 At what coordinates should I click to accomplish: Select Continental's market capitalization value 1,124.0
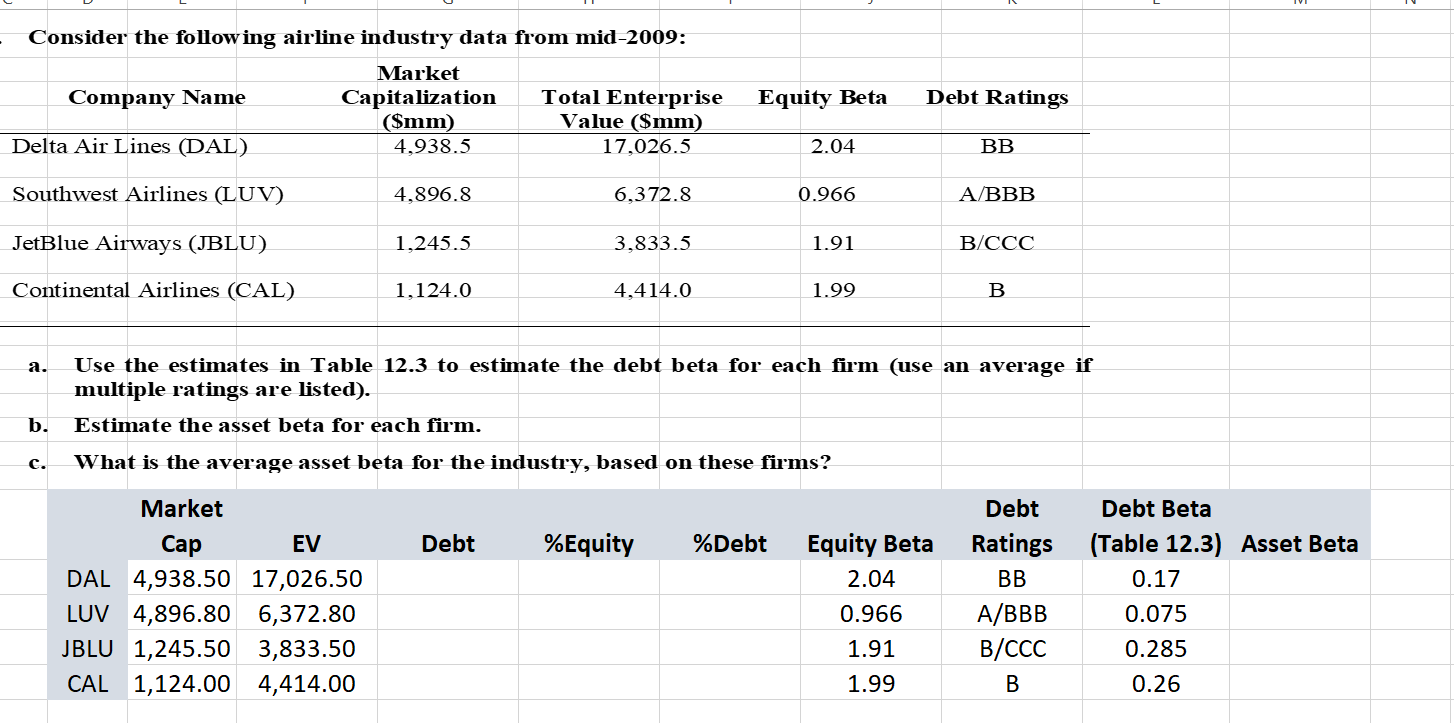(x=433, y=290)
